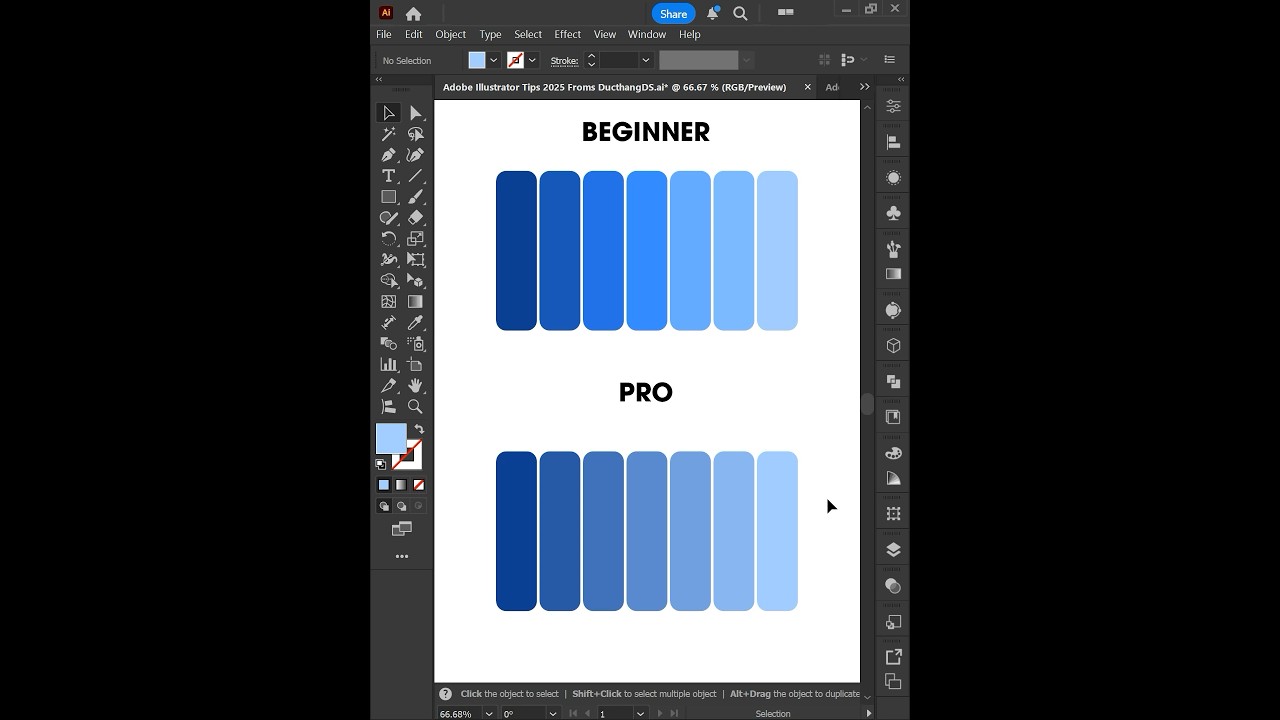
Task: Show more document tabs chevrons
Action: pyautogui.click(x=865, y=87)
